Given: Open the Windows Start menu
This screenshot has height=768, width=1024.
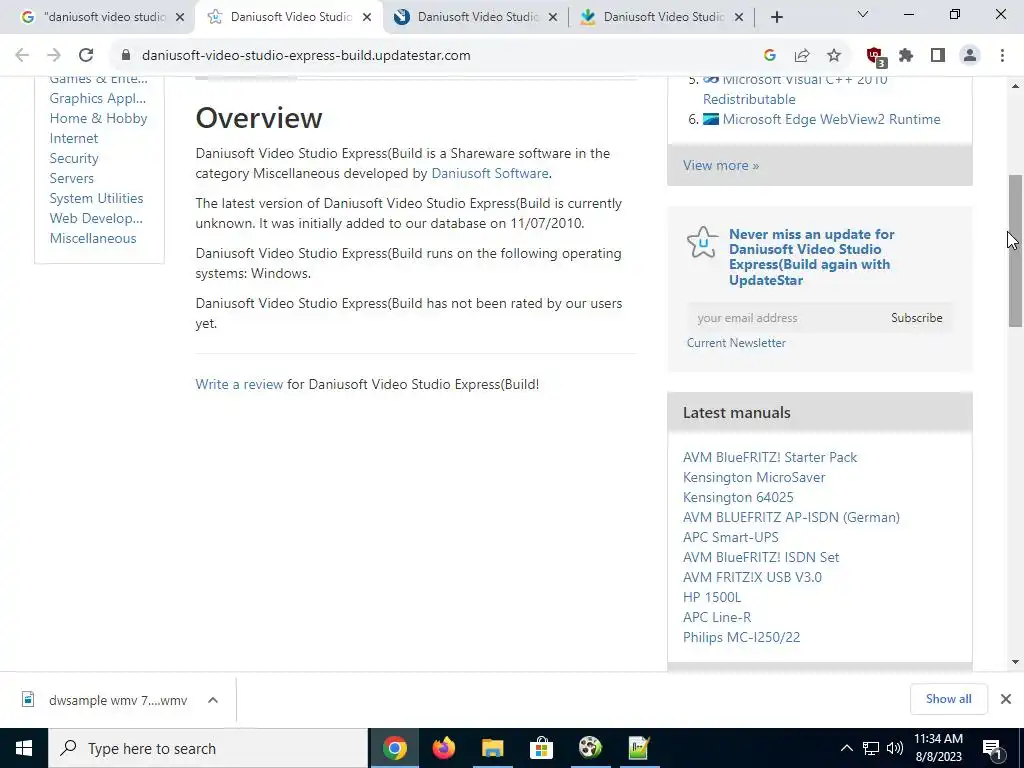Looking at the screenshot, I should [x=24, y=748].
